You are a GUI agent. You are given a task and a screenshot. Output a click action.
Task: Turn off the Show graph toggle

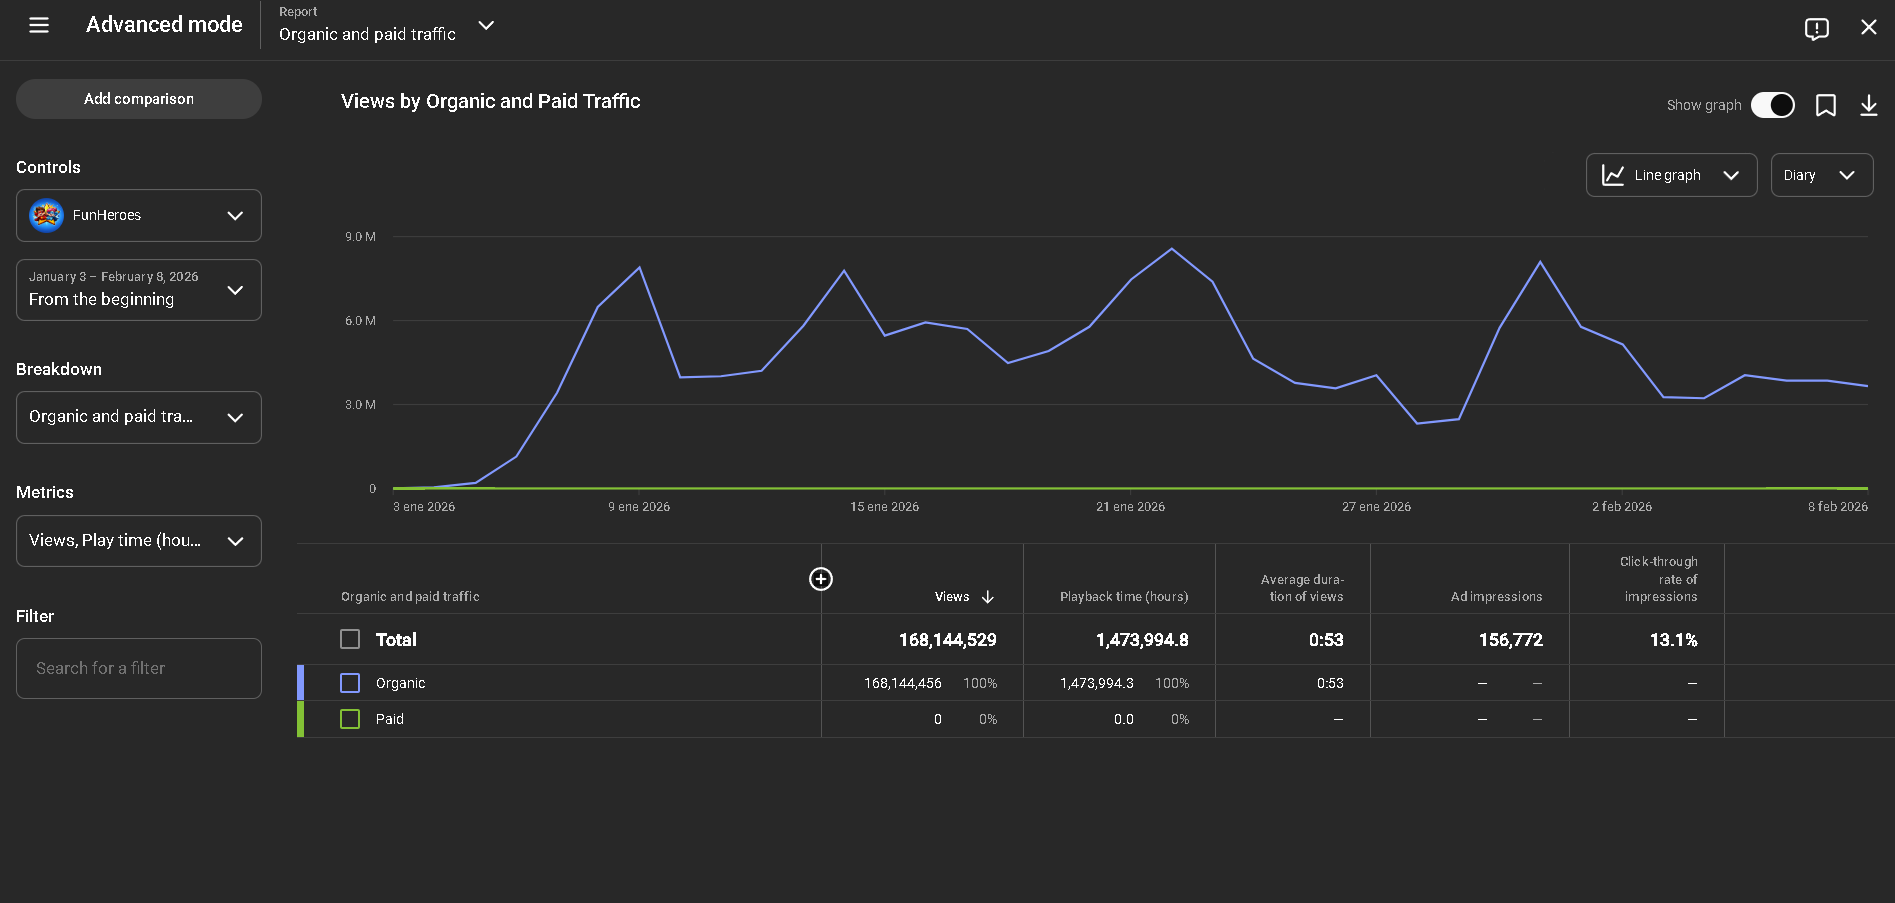coord(1772,105)
